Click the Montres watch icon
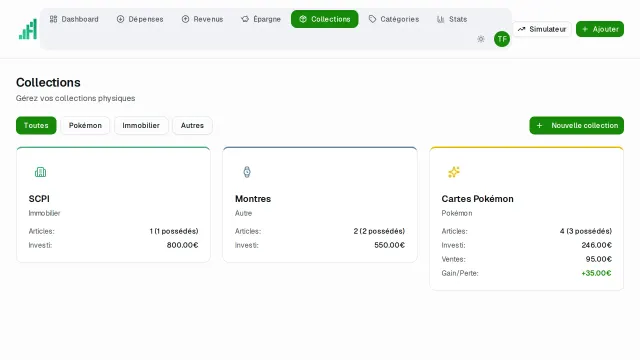 (x=247, y=172)
